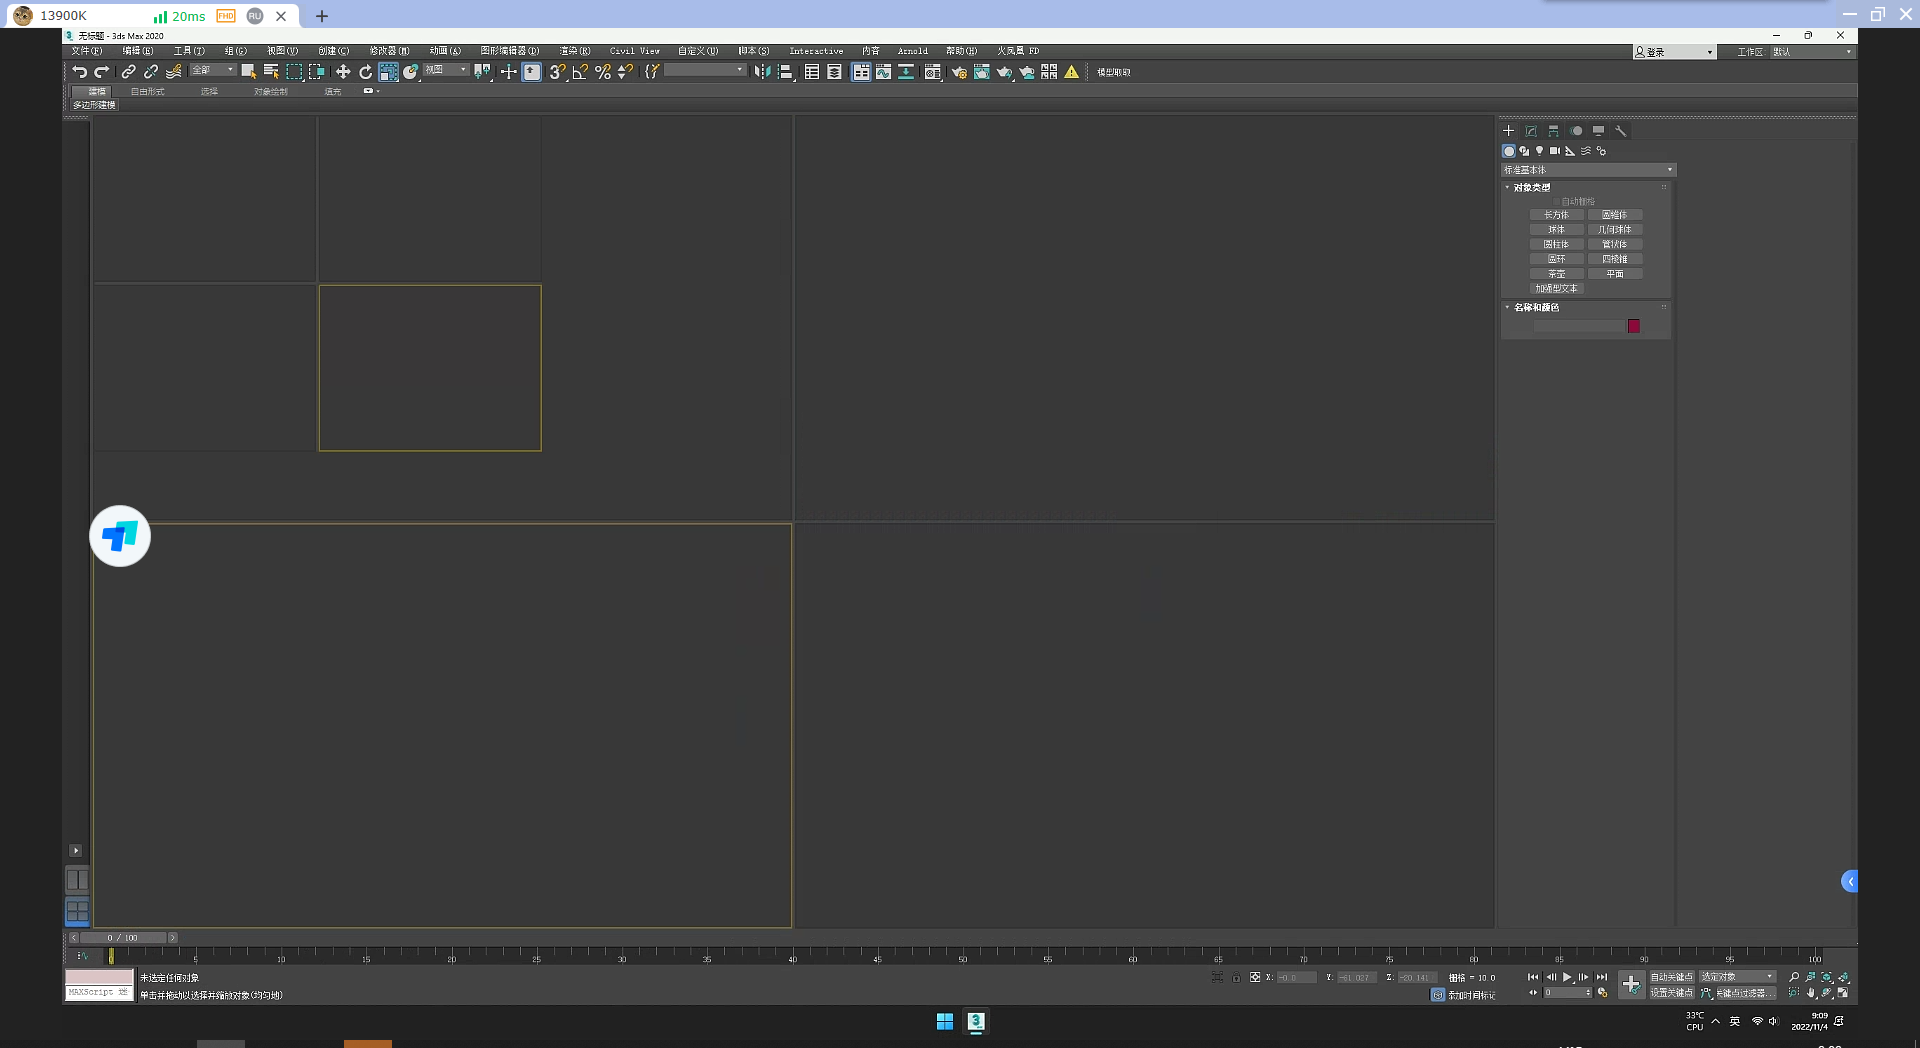Activate the Select and Move tool
Image resolution: width=1920 pixels, height=1048 pixels.
pyautogui.click(x=343, y=72)
